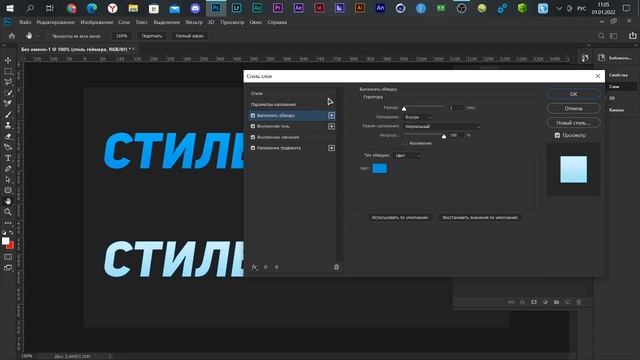640x360 pixels.
Task: Click plus icon next to Stroke effect
Action: point(331,116)
